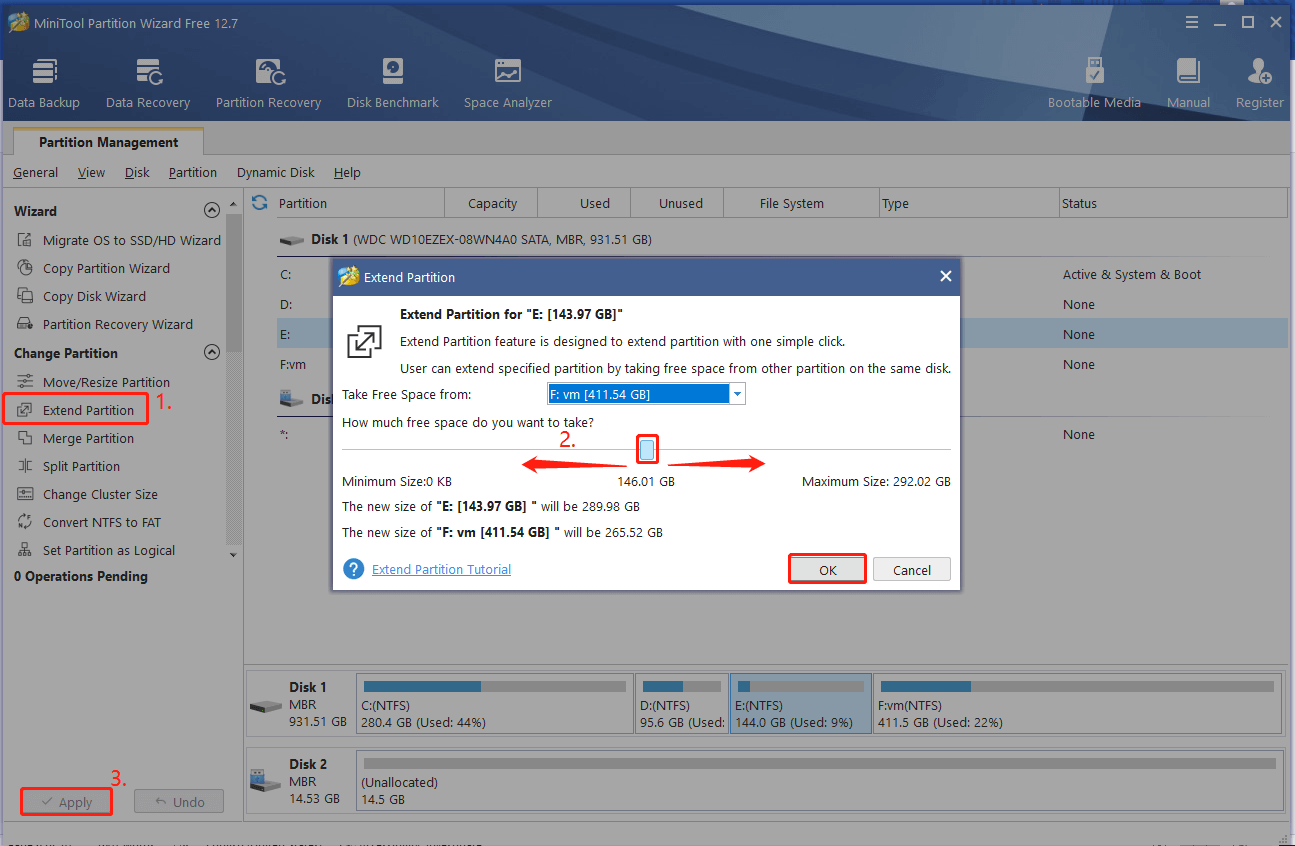
Task: Select the Unallocated 14.5 GB block
Action: point(818,781)
